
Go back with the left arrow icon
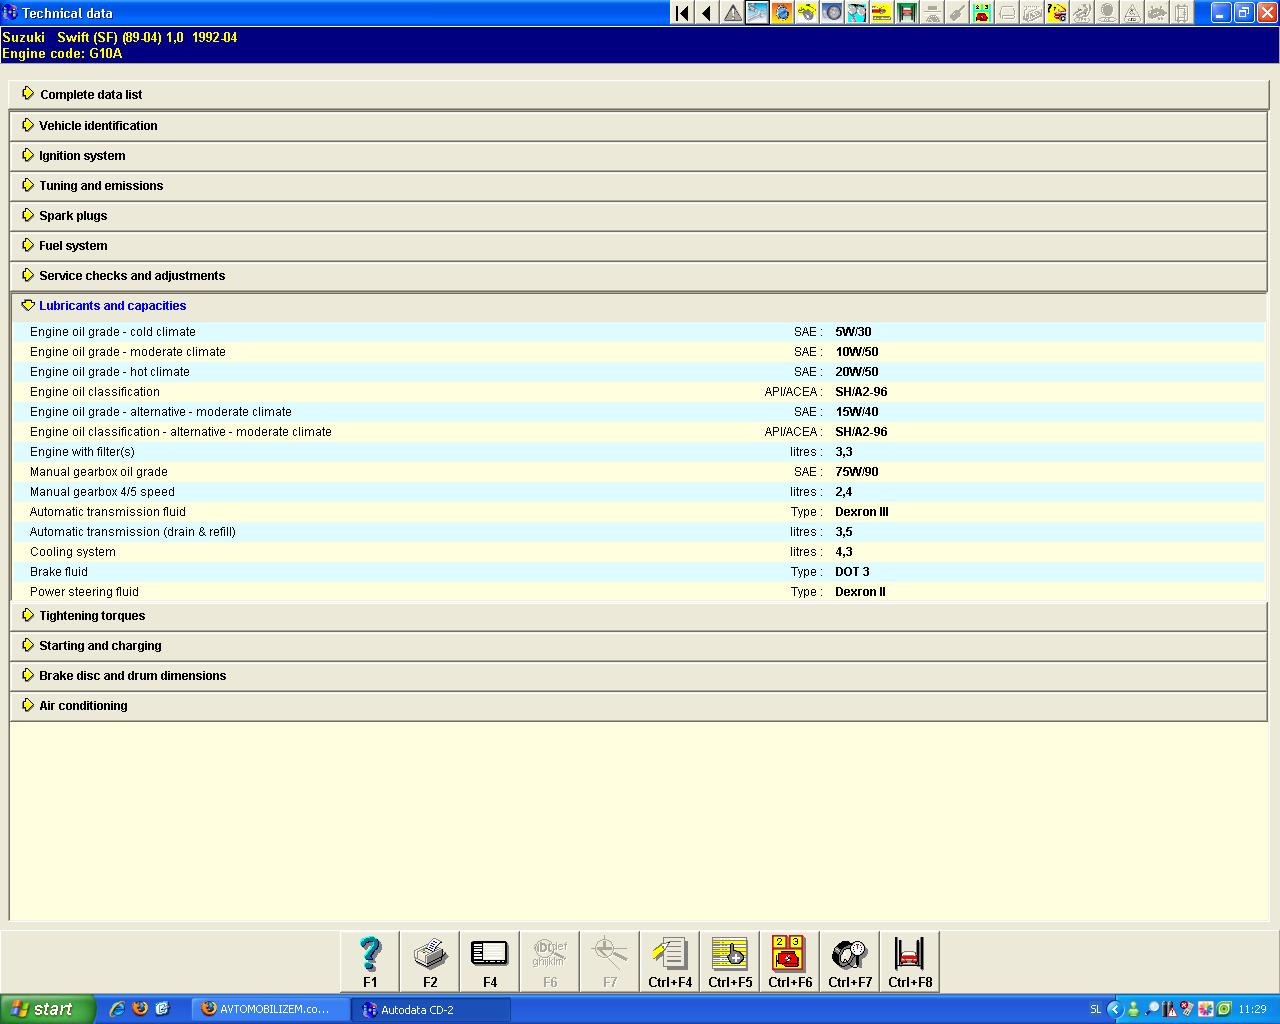707,13
